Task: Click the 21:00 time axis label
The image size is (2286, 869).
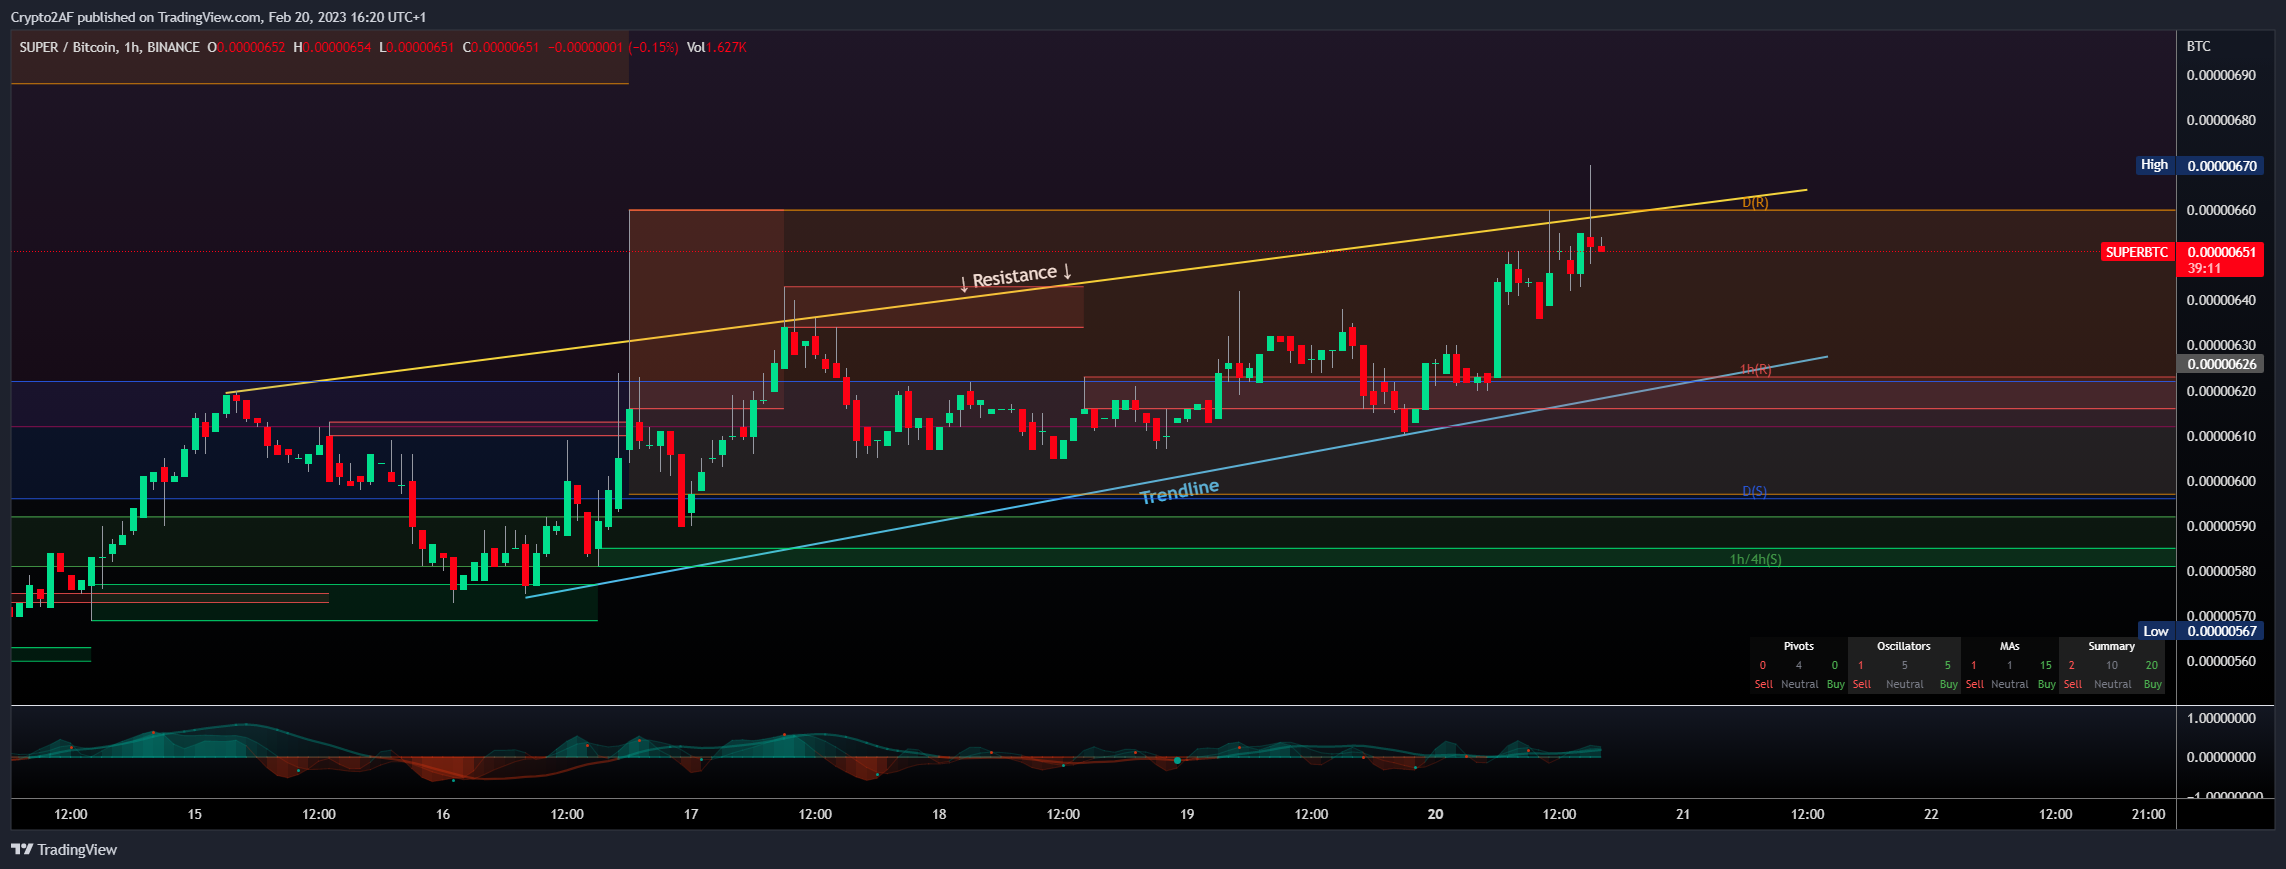Action: 2149,814
